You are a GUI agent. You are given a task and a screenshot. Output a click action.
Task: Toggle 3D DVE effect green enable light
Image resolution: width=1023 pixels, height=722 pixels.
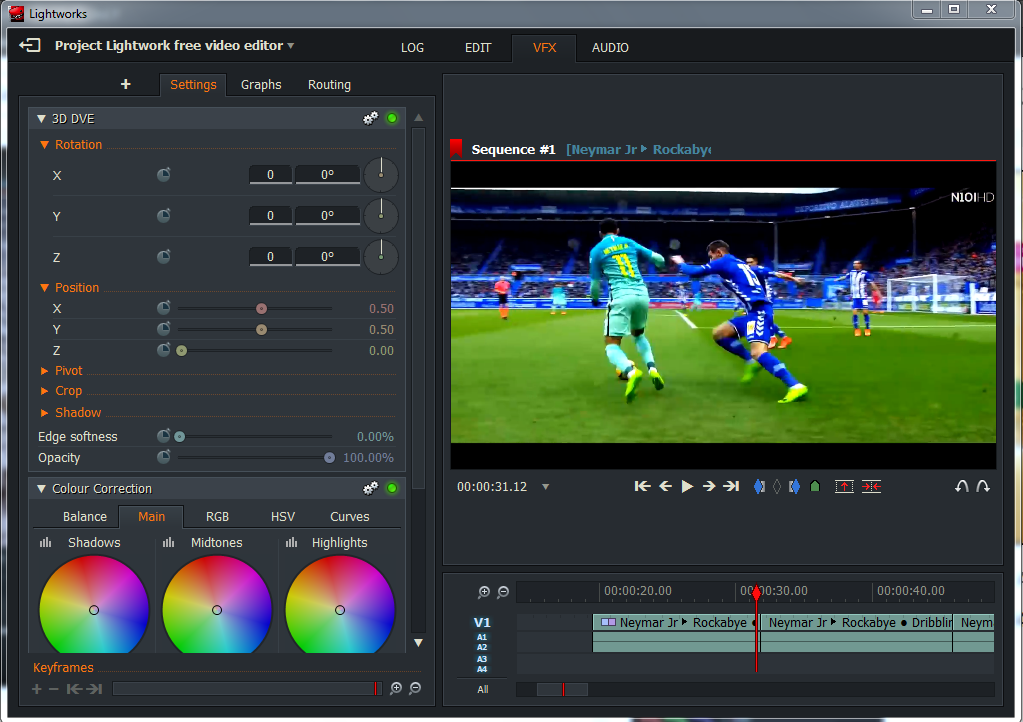click(392, 118)
